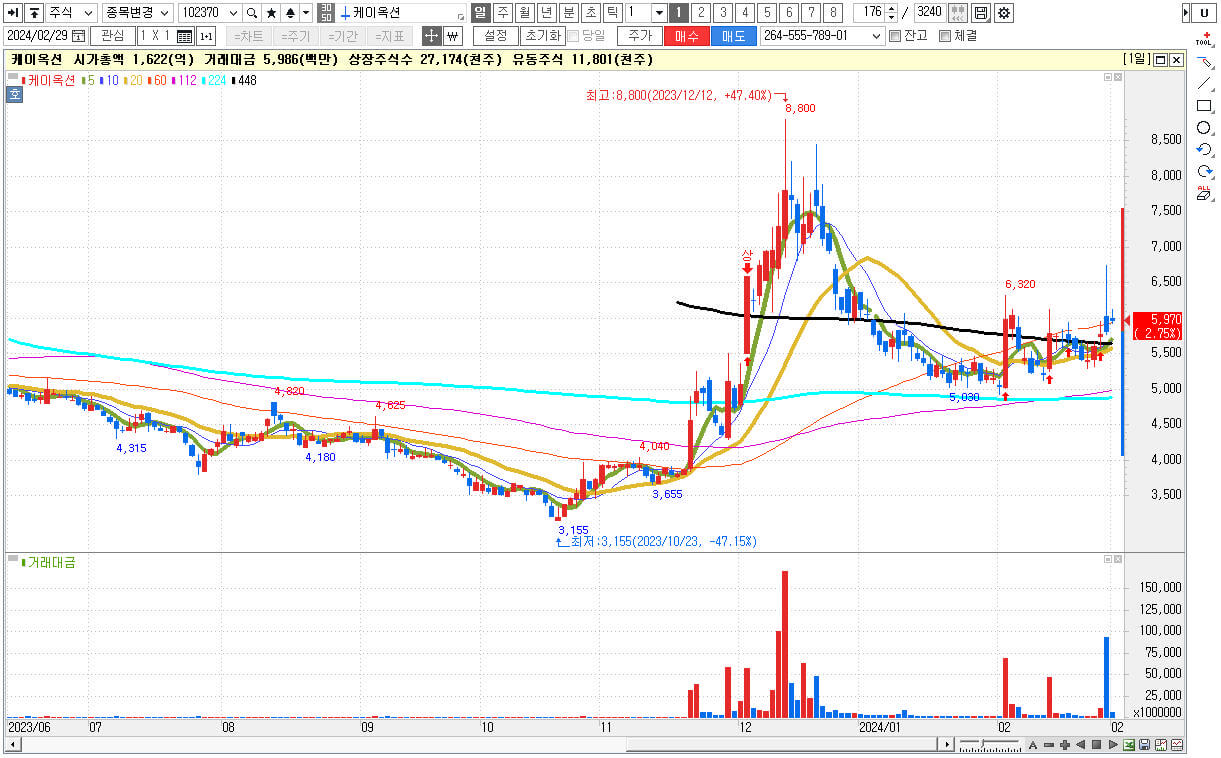Viewport: 1221px width, 758px height.
Task: Select the pencil draw tool
Action: pos(1204,62)
